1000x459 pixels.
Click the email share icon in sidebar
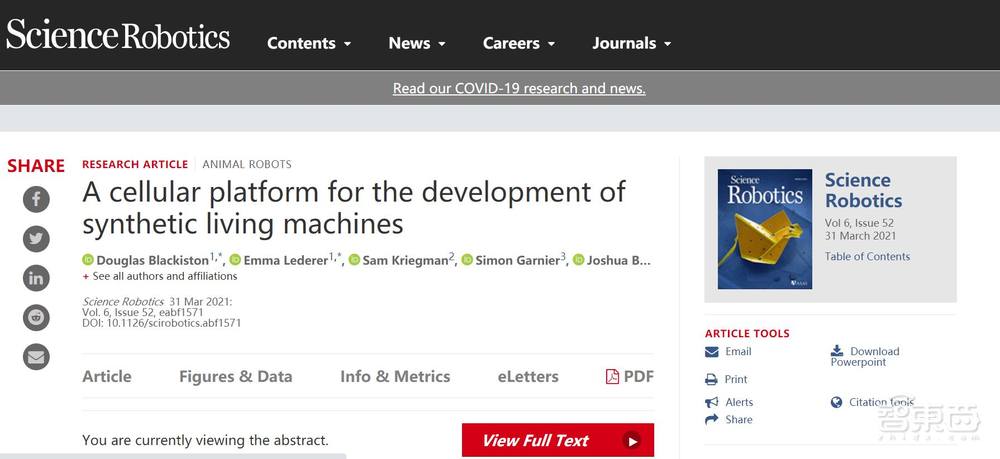[36, 356]
